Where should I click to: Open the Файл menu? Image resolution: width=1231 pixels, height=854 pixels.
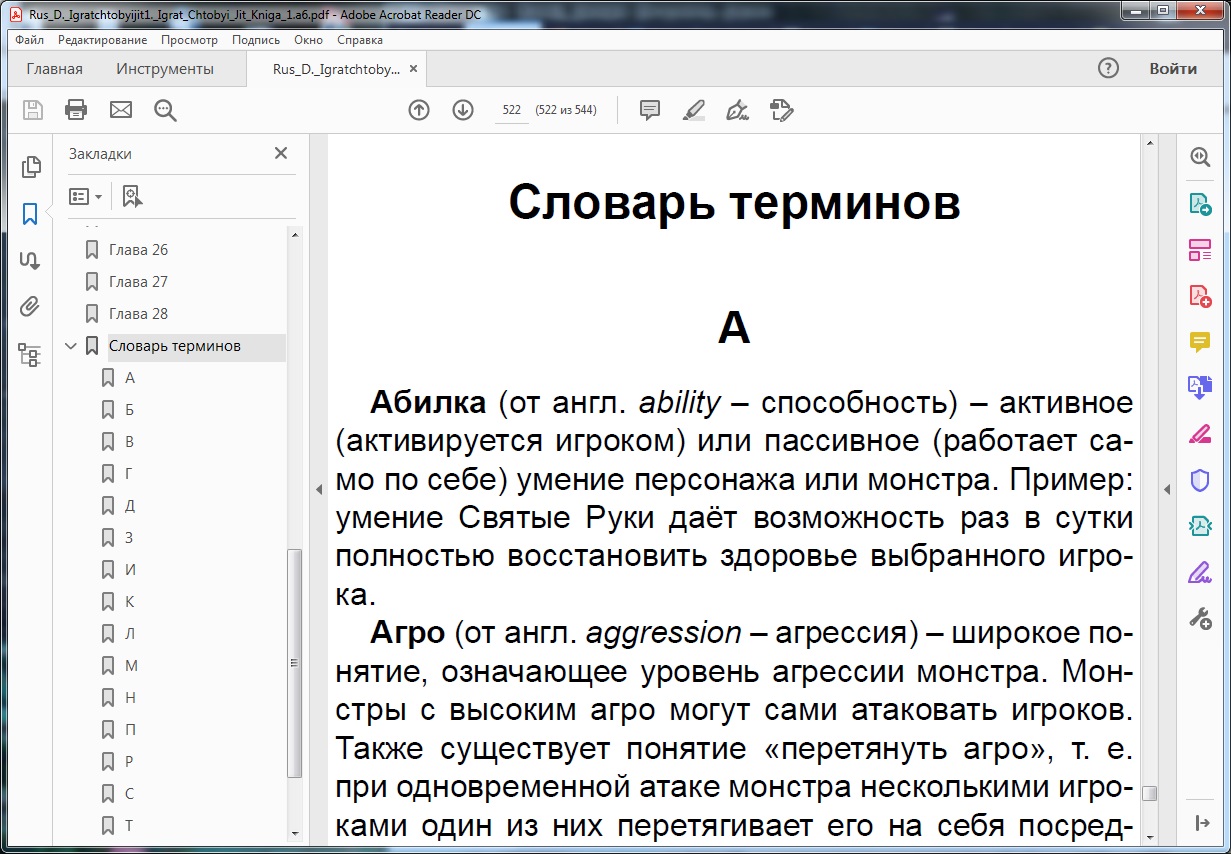[x=30, y=40]
